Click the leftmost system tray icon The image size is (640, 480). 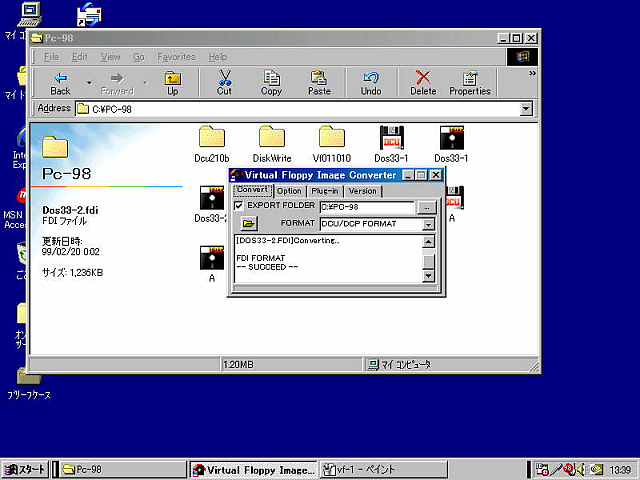pyautogui.click(x=542, y=469)
